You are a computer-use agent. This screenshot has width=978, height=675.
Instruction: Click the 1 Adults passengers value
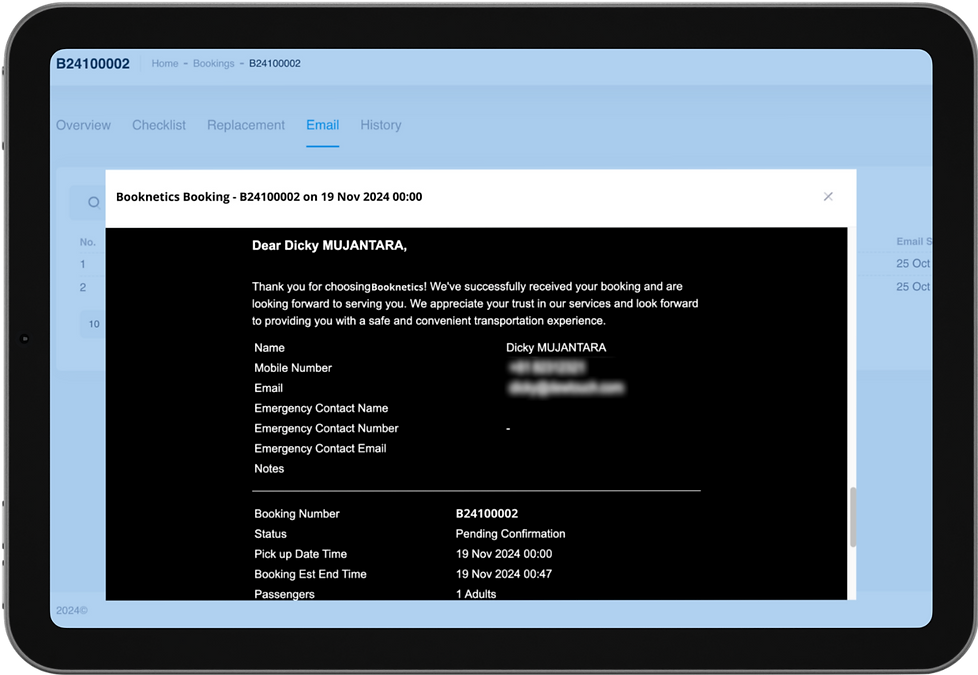tap(476, 594)
